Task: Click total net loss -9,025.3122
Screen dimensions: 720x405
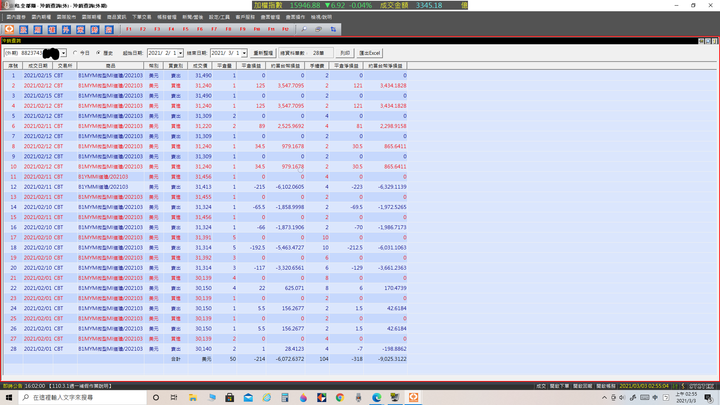Action: 393,359
